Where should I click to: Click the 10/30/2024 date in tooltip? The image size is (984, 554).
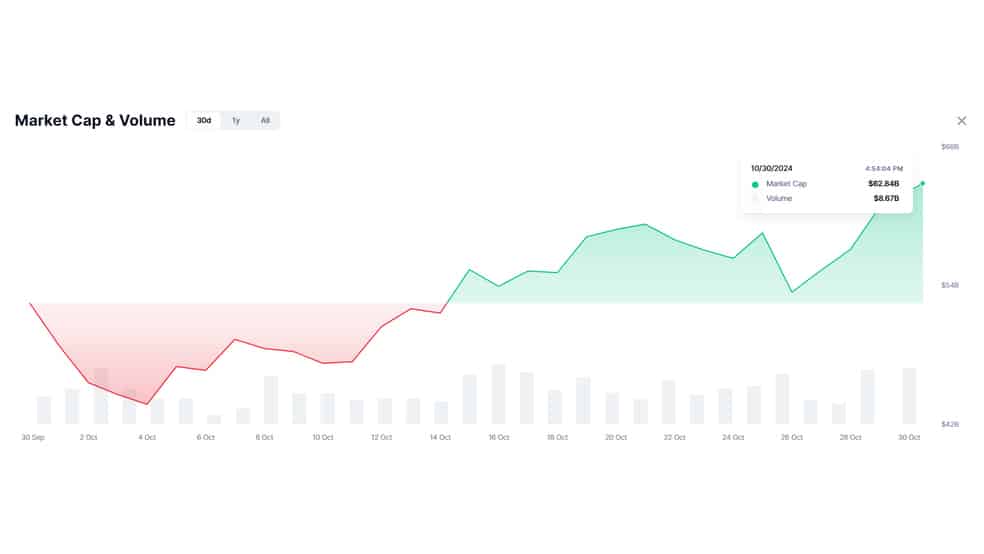(x=771, y=168)
